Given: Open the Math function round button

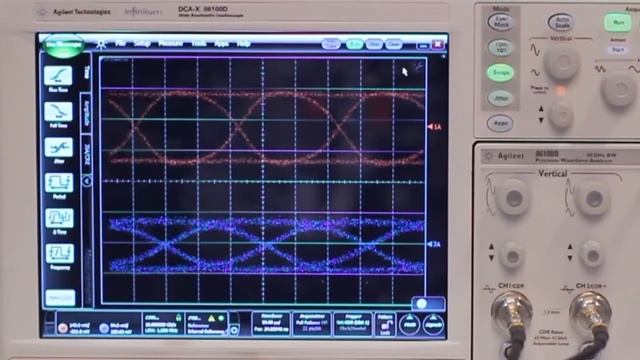Looking at the screenshot, I should pyautogui.click(x=409, y=325).
